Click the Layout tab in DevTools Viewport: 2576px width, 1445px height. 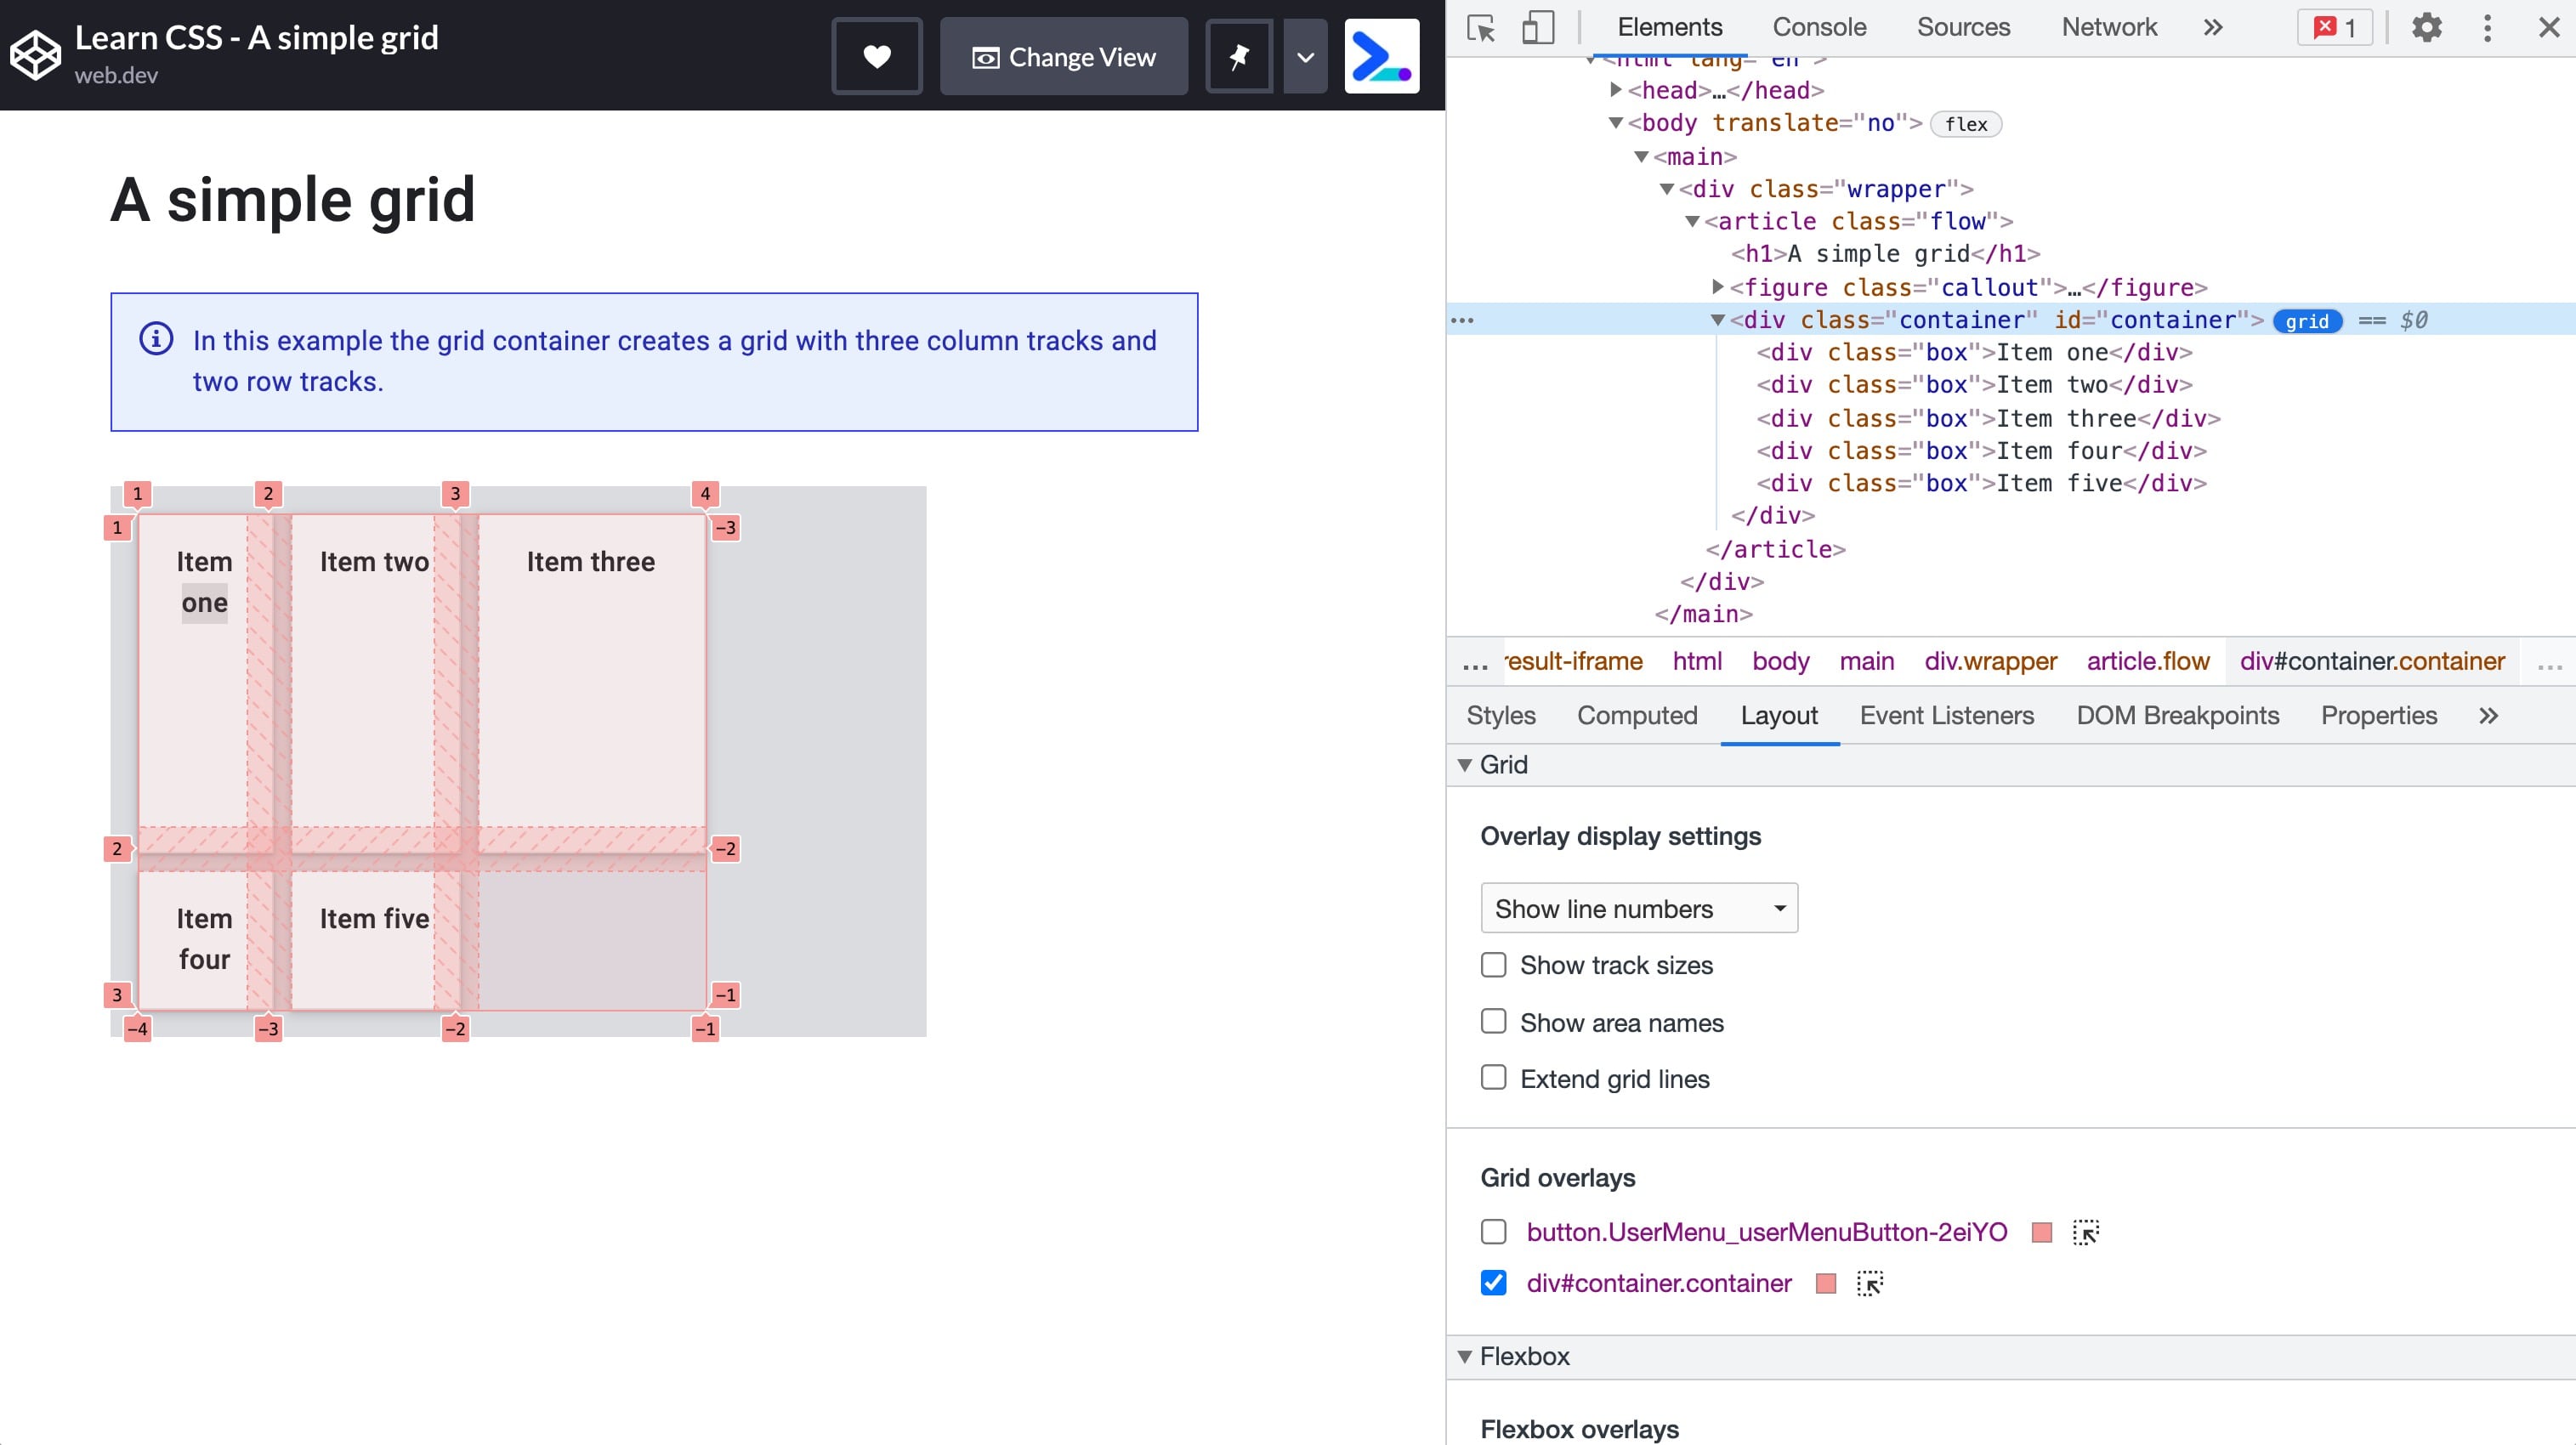[1778, 717]
